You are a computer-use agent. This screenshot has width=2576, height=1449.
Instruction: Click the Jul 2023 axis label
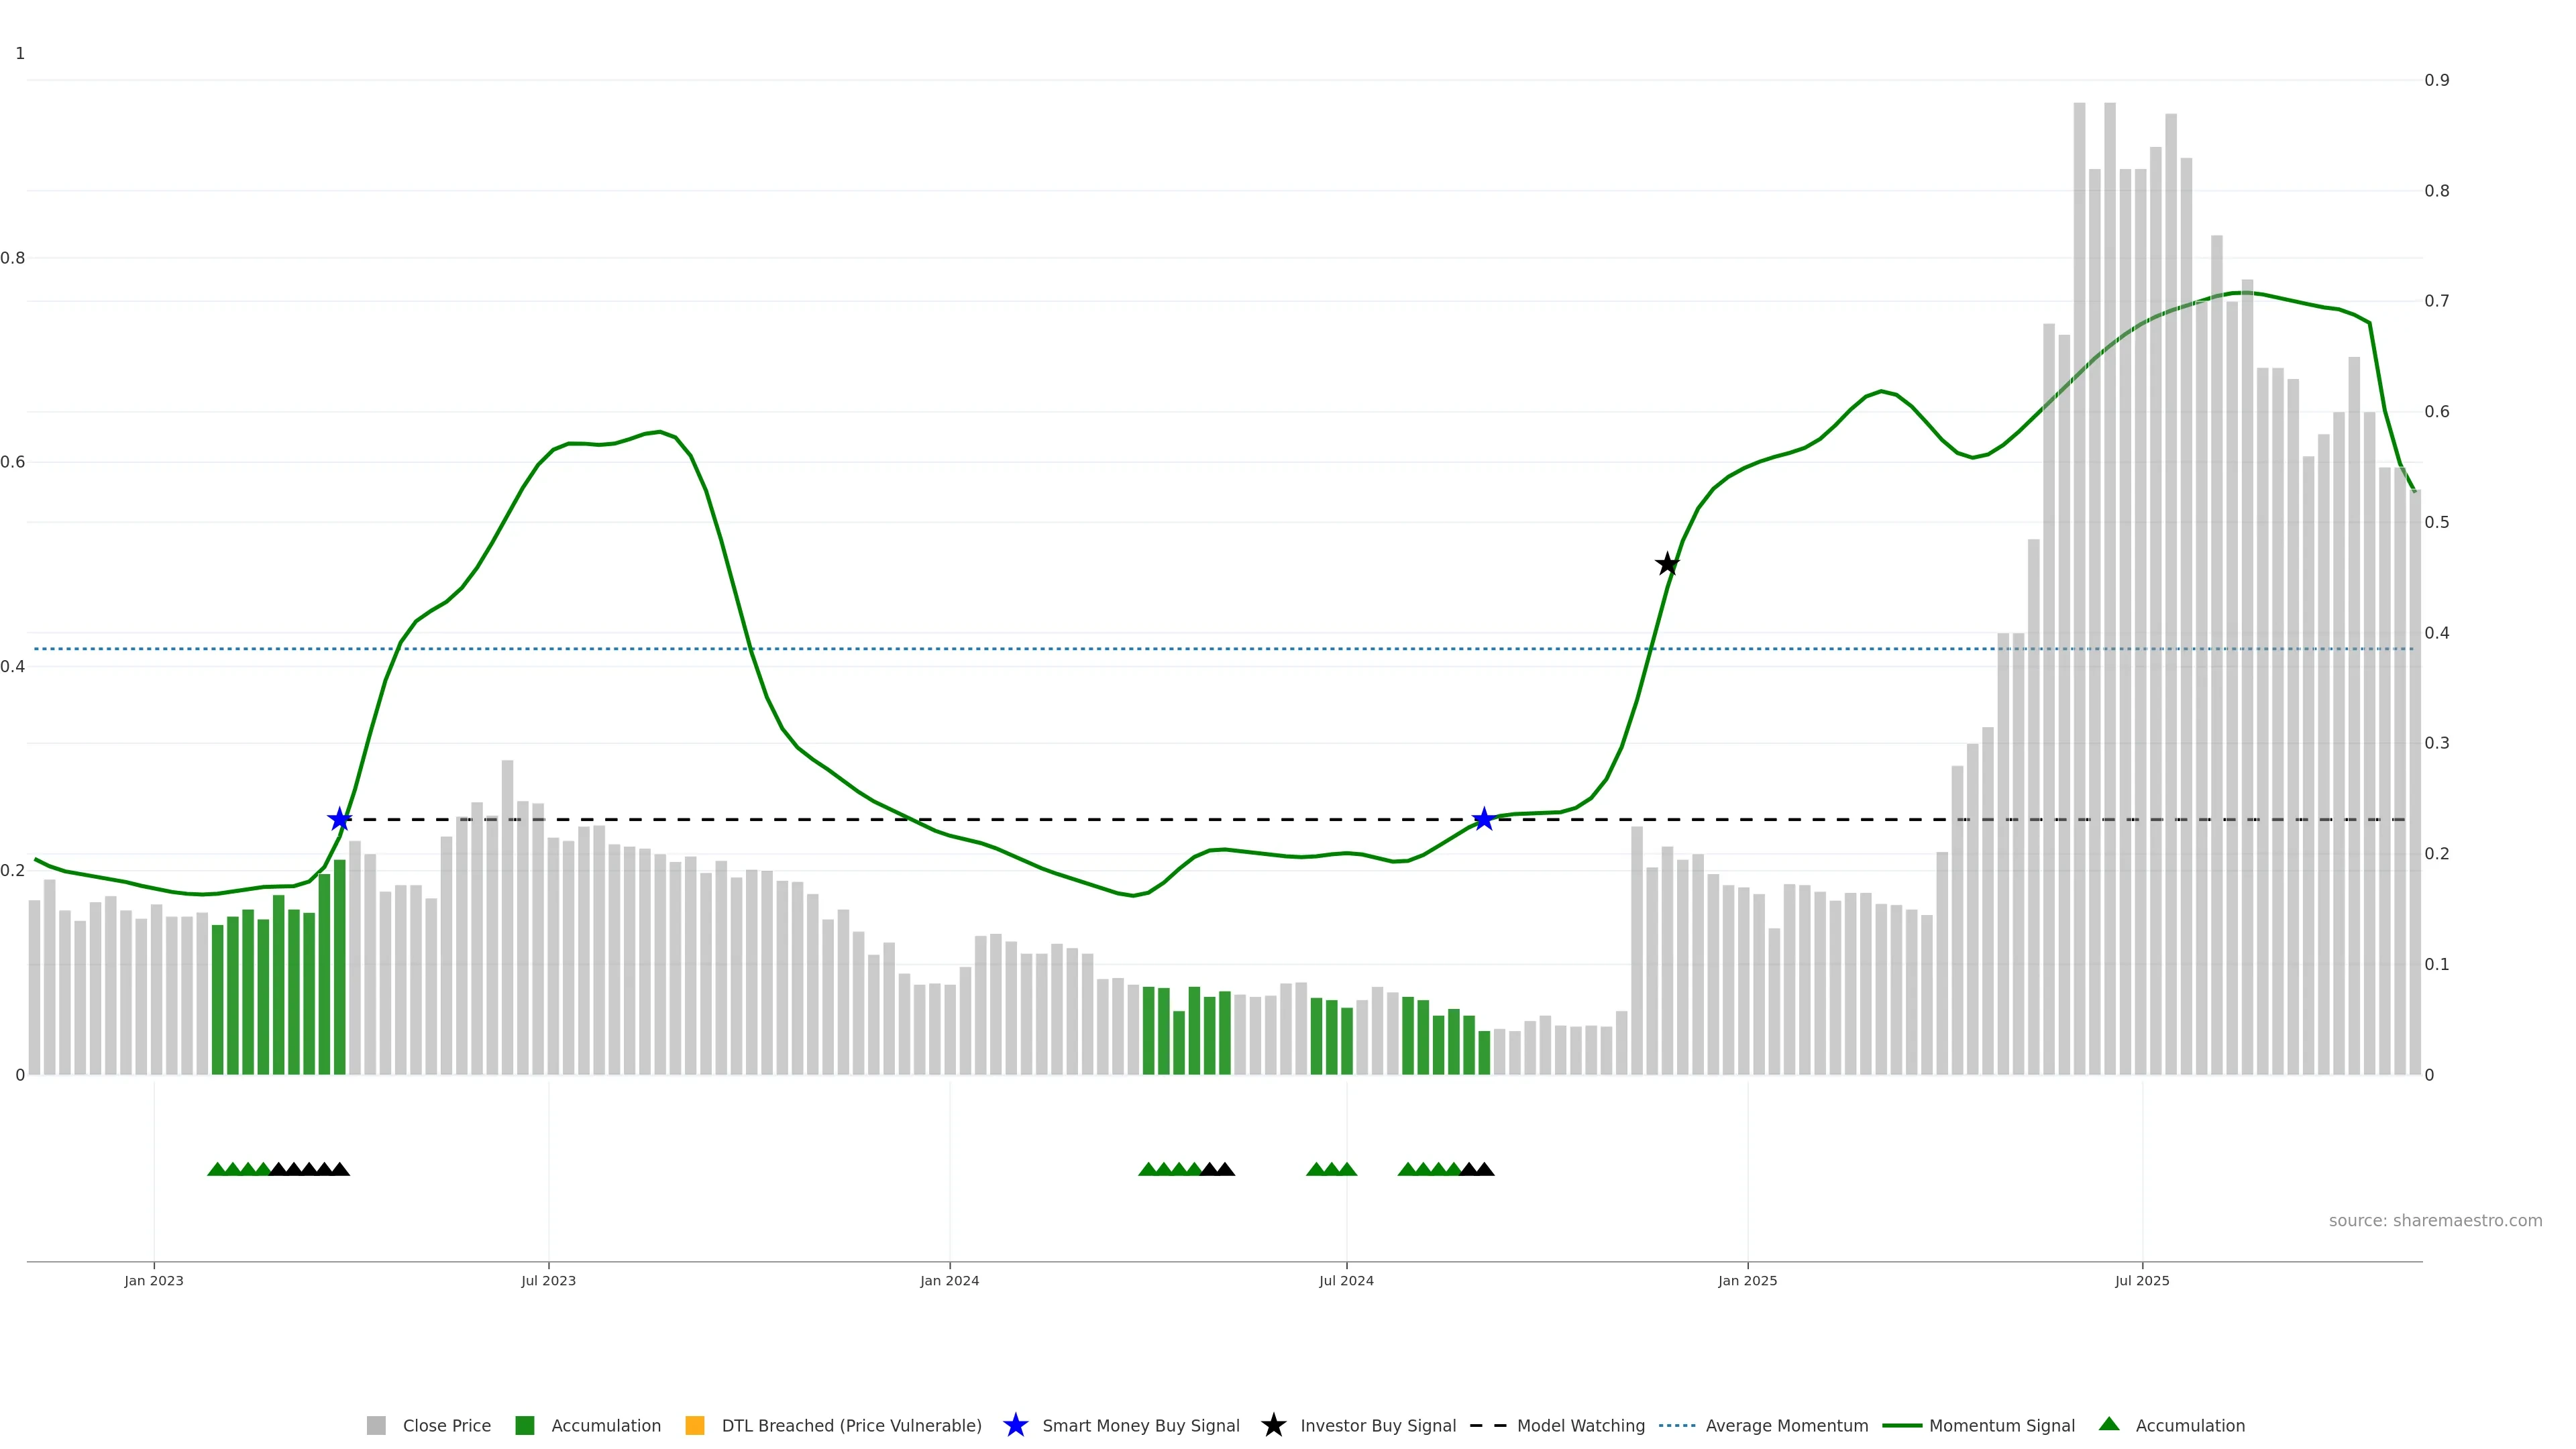pyautogui.click(x=548, y=1280)
